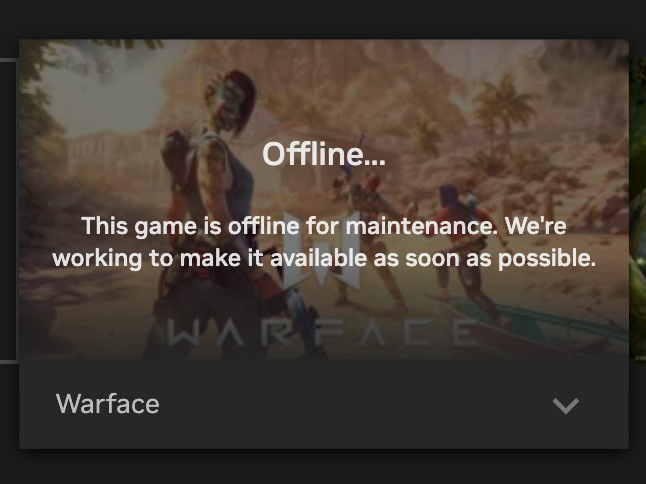The image size is (646, 484).
Task: Select the neighboring tile edge on the left
Action: [8, 211]
